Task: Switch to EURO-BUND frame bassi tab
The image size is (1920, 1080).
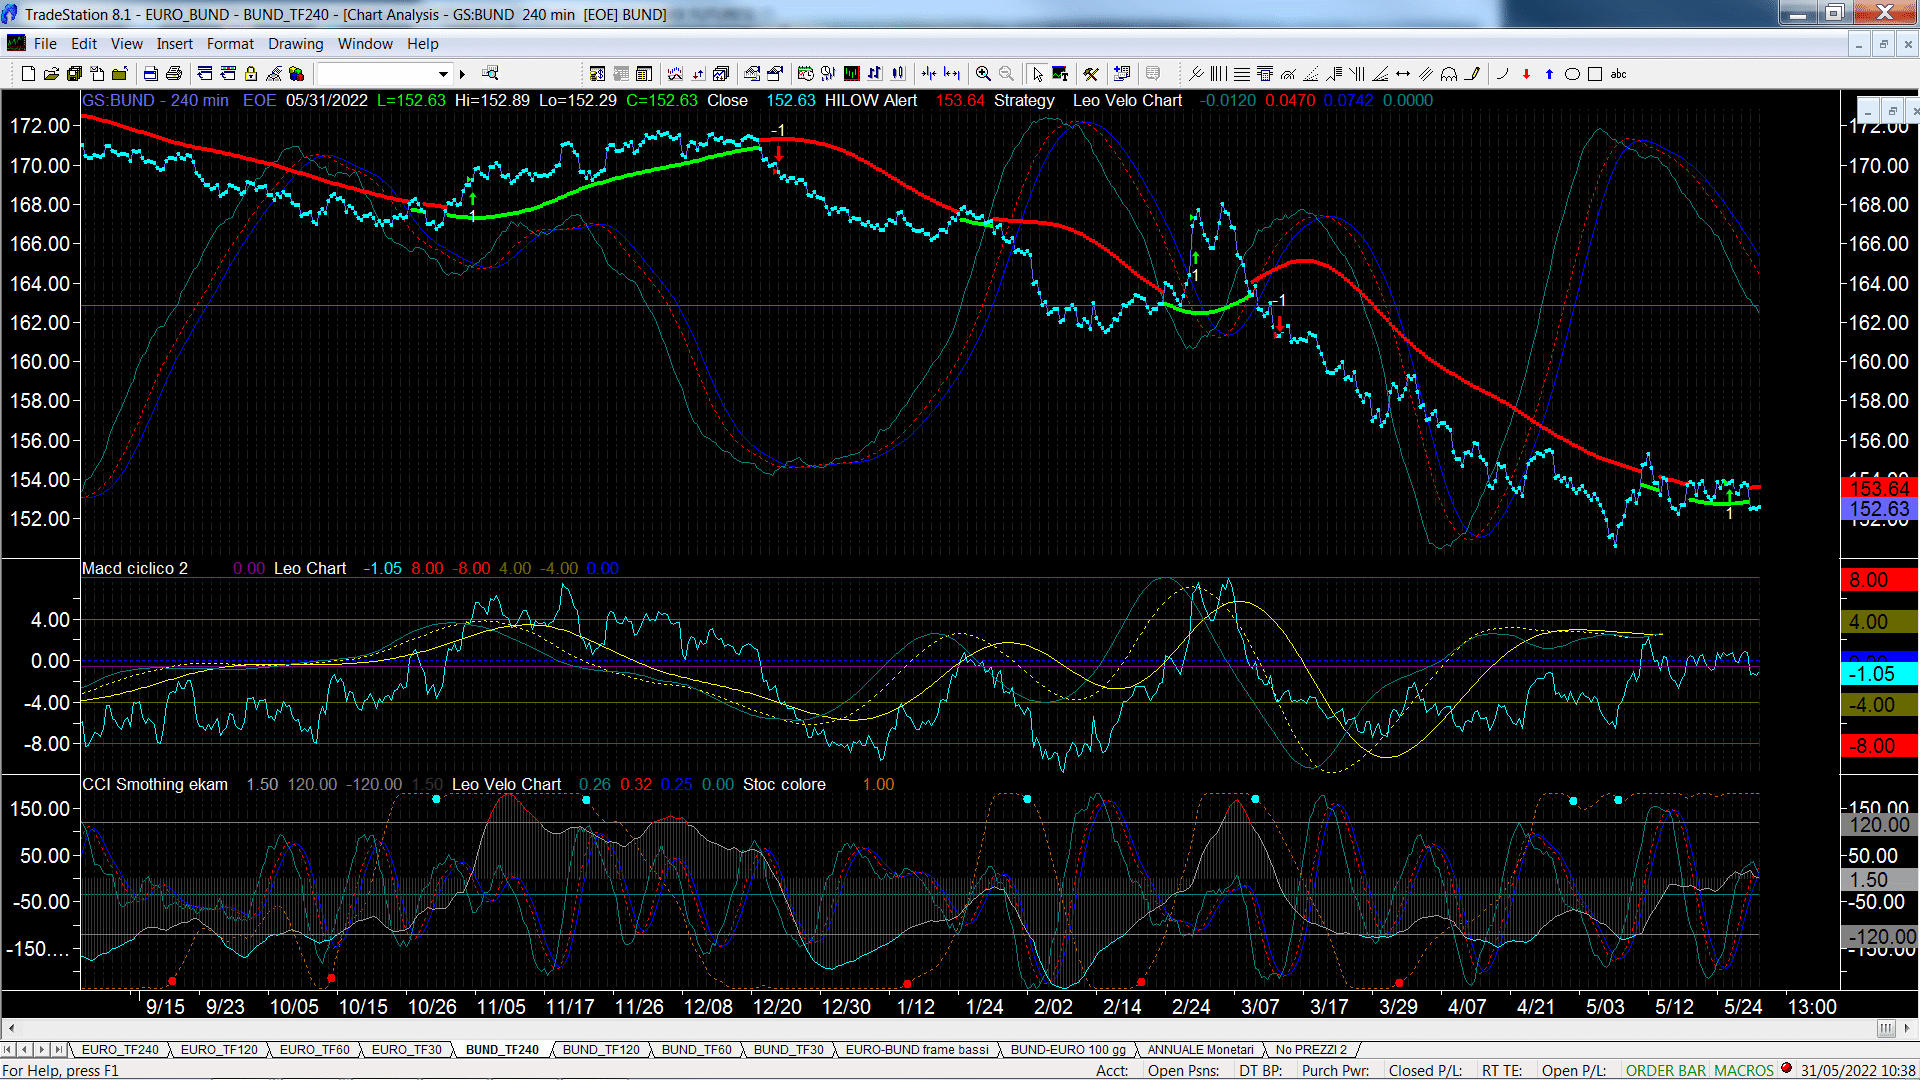Action: (x=917, y=1050)
